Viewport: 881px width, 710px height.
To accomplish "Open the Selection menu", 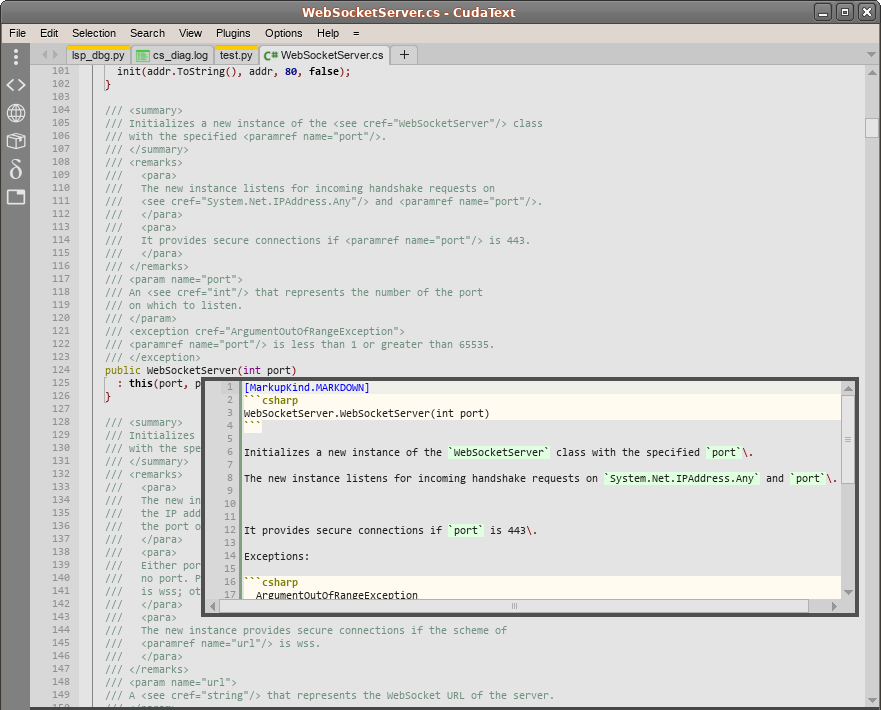I will pos(94,33).
